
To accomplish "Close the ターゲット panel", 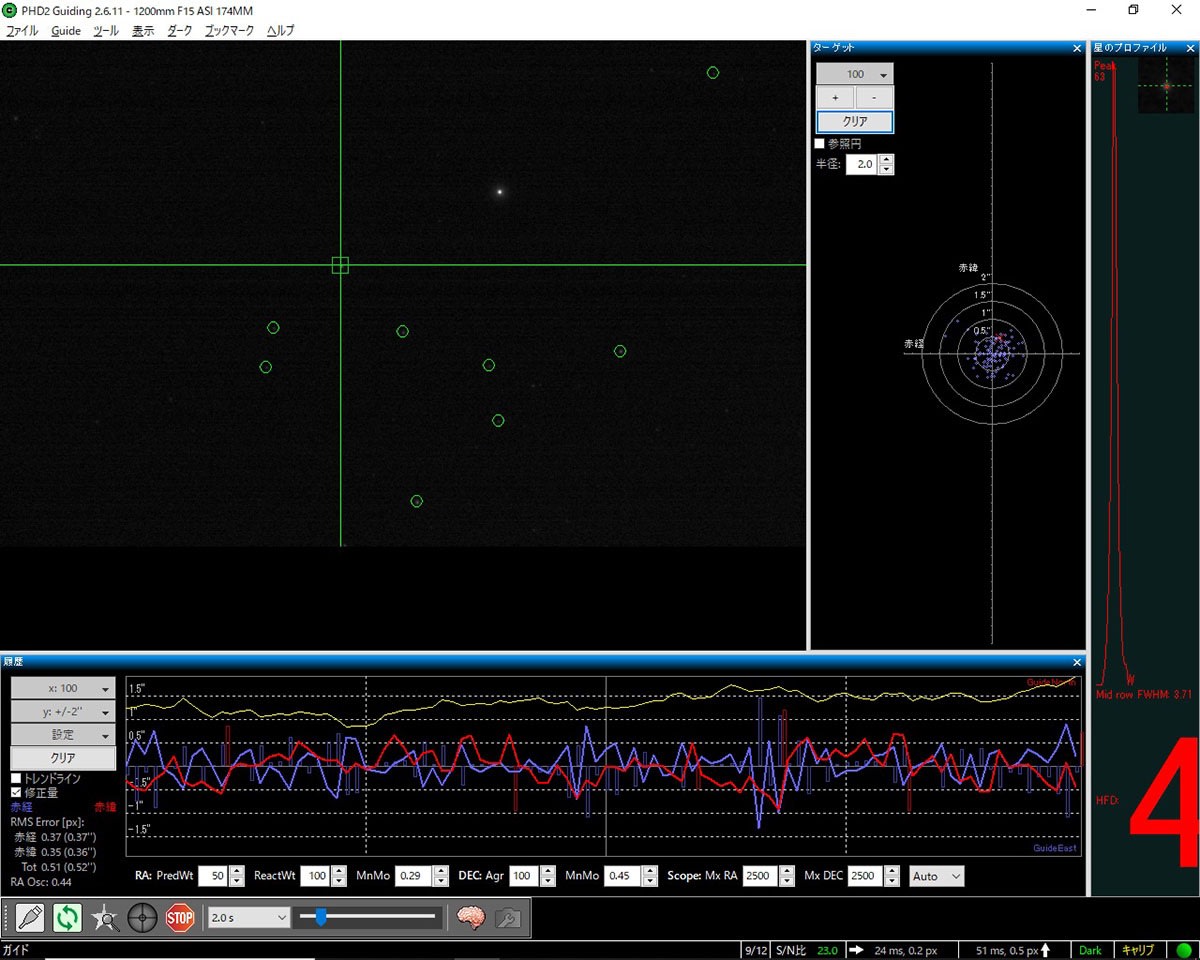I will [x=1077, y=47].
